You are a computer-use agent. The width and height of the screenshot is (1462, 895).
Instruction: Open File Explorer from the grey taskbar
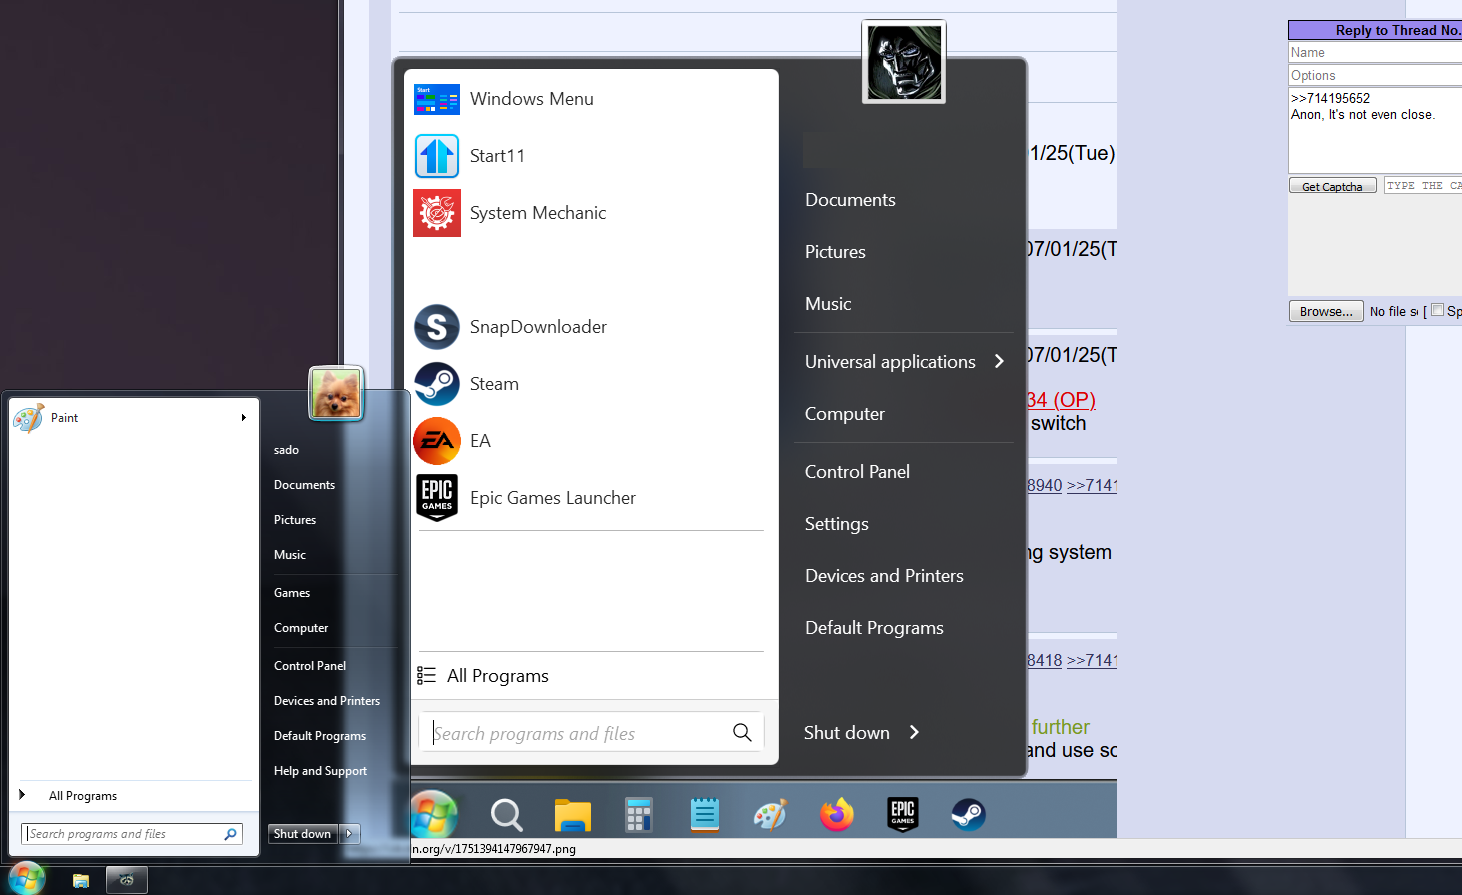573,815
